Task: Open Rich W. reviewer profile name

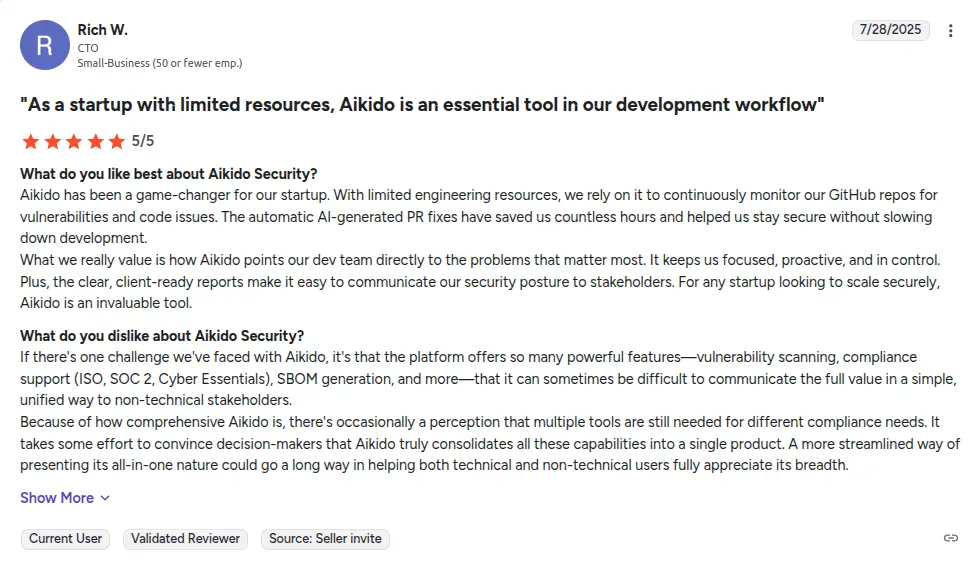Action: 103,29
